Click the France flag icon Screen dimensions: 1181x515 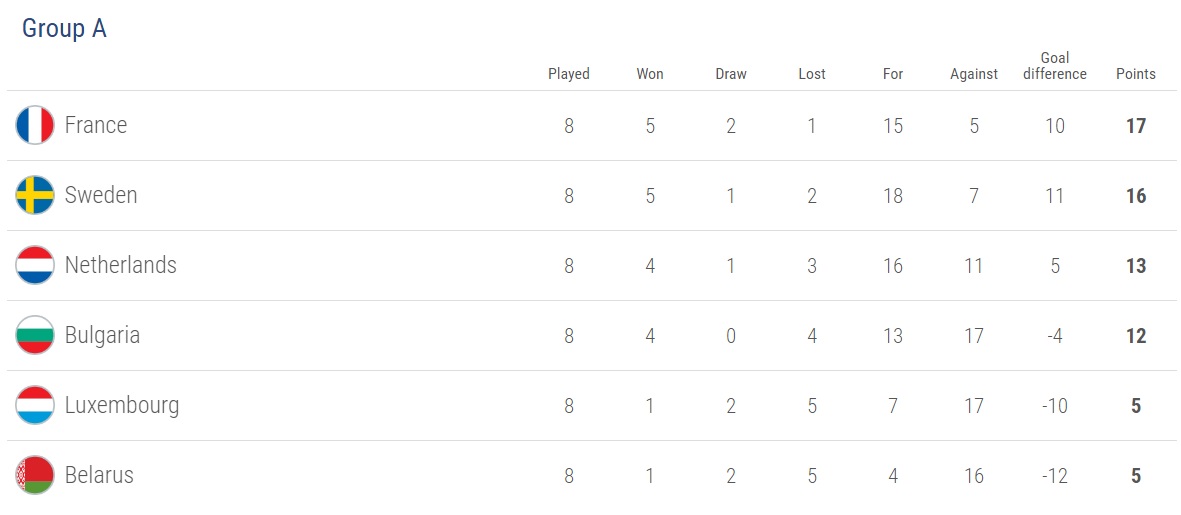(35, 126)
